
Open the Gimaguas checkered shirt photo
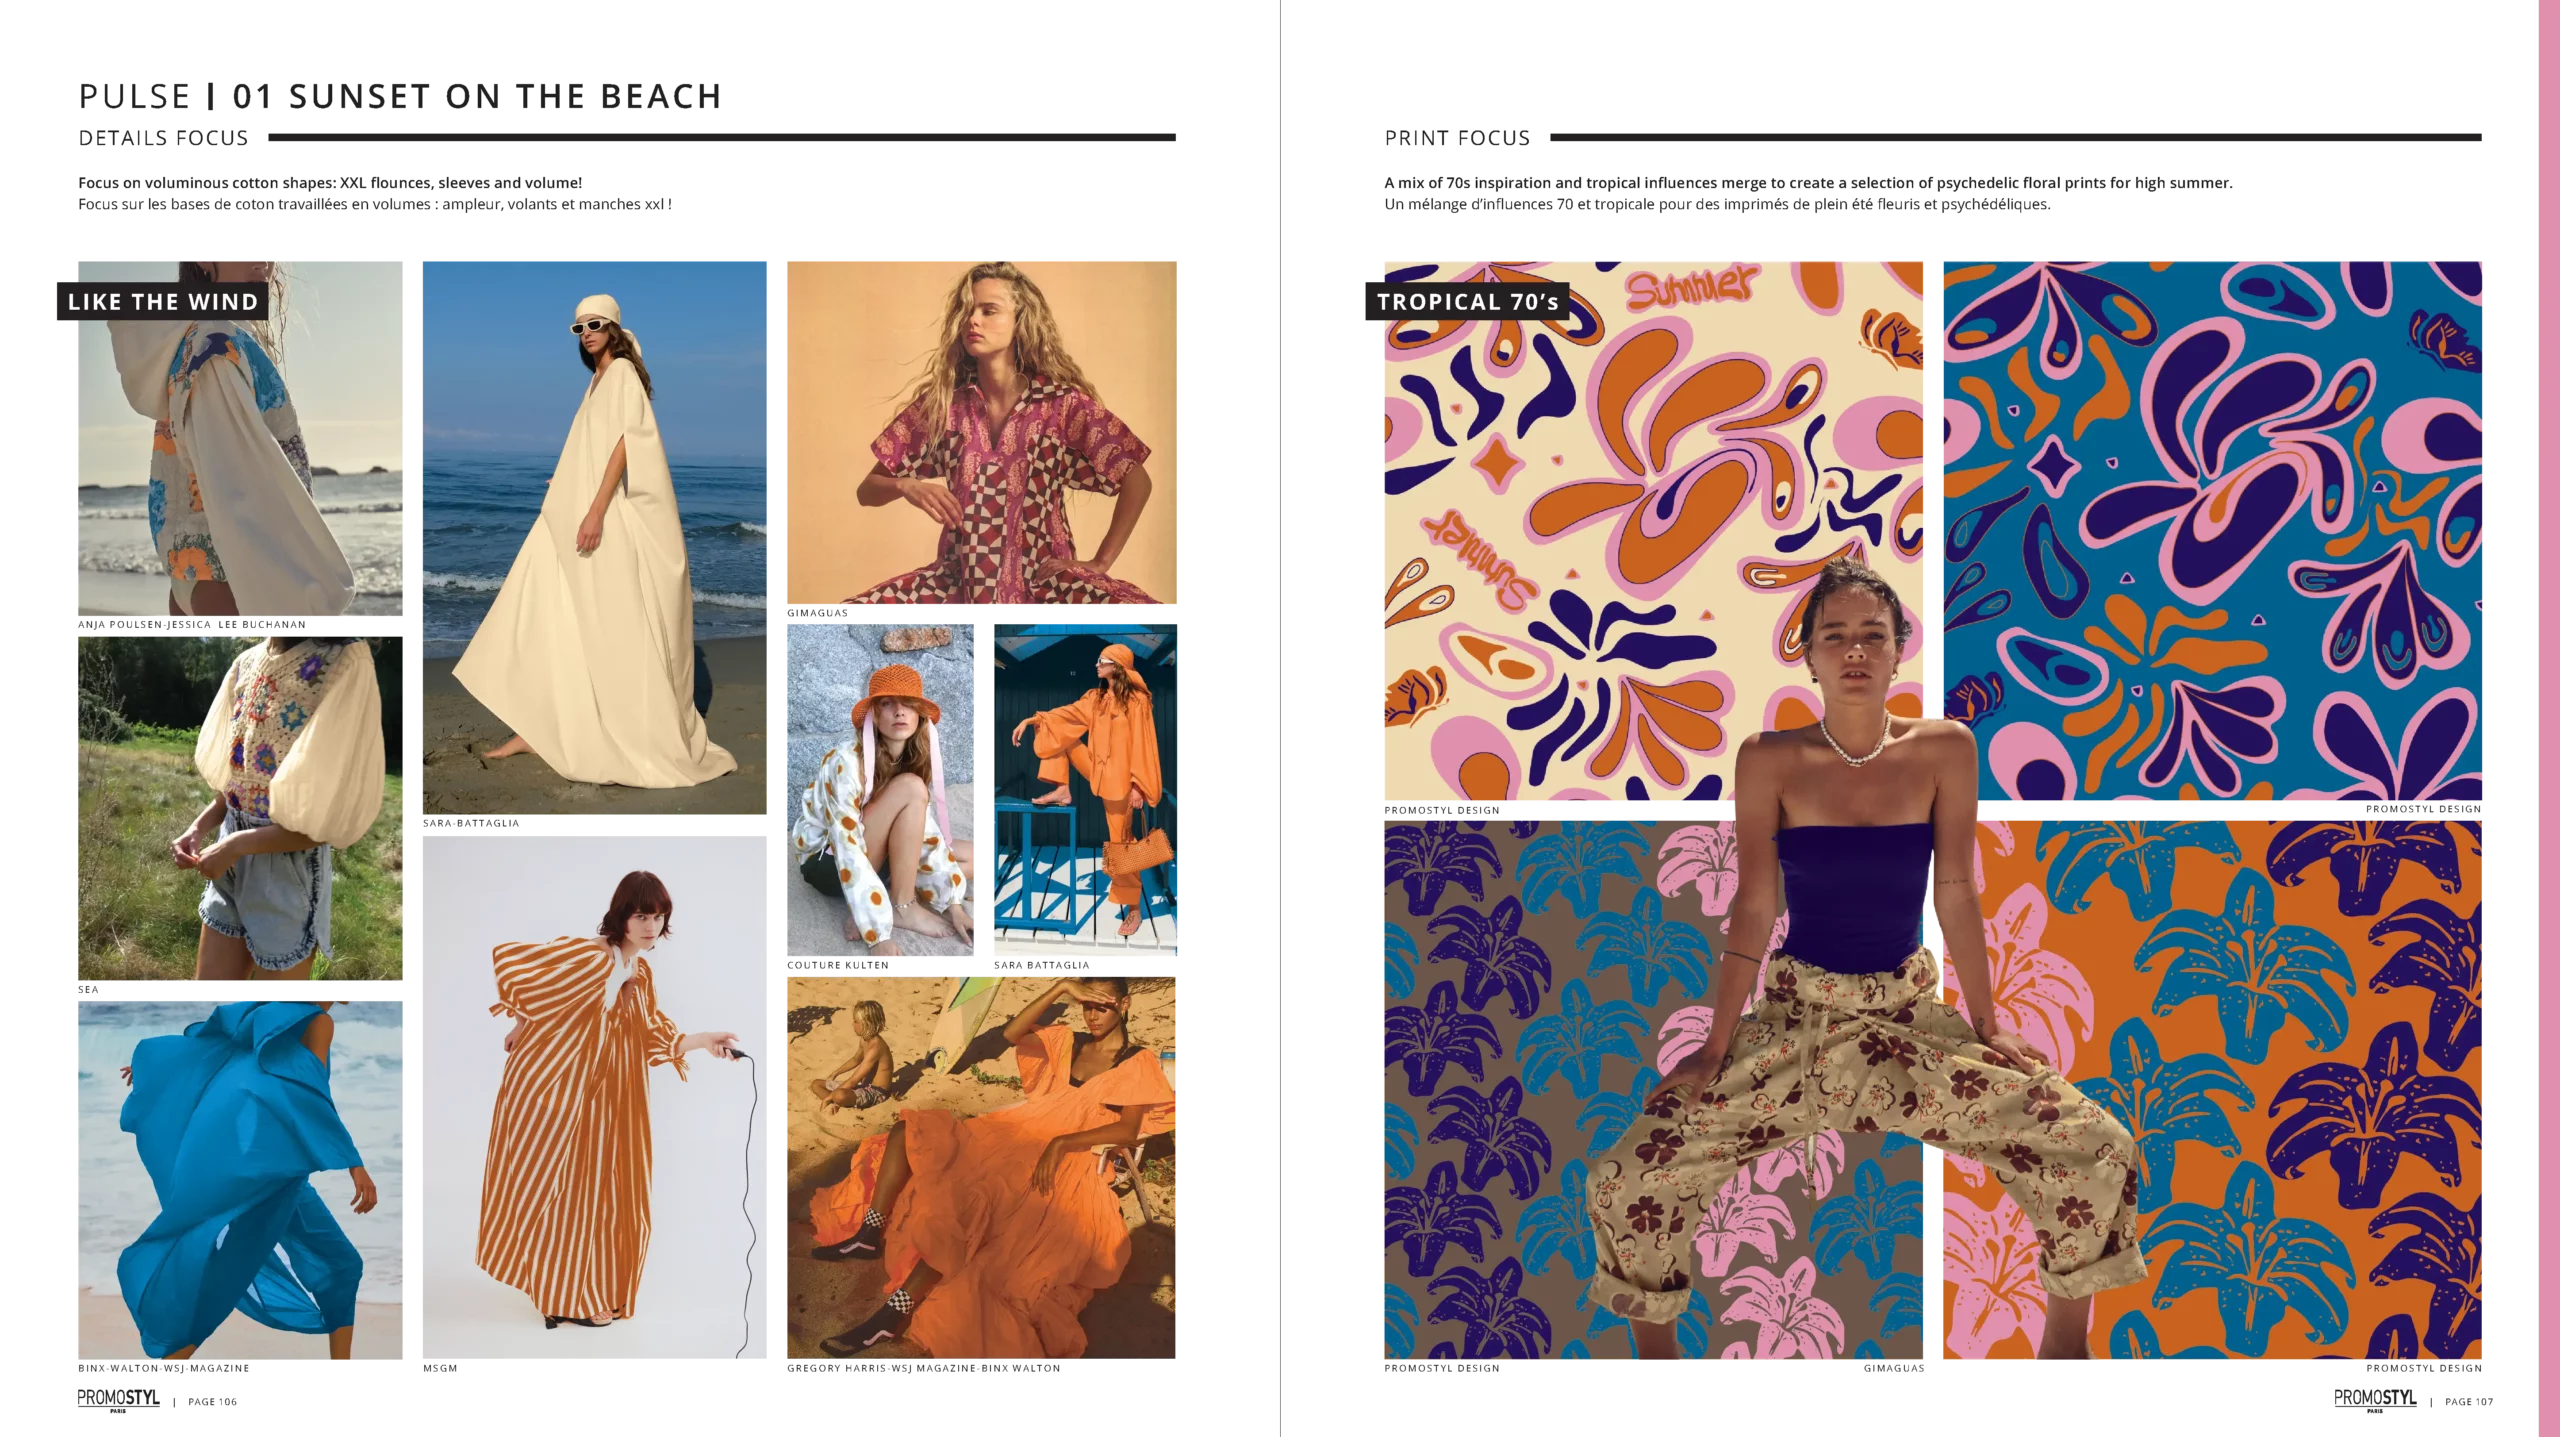(981, 432)
